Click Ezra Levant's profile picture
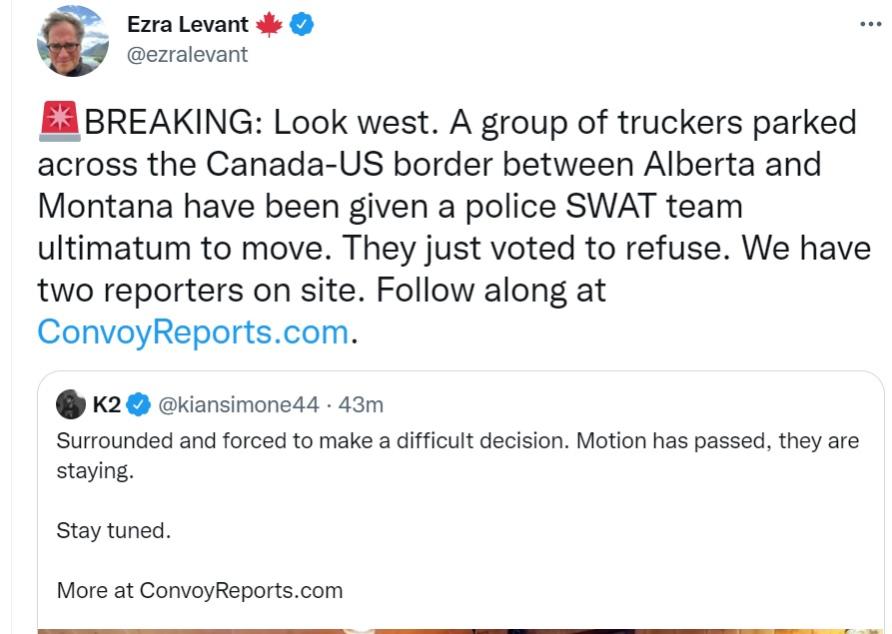The image size is (892, 634). tap(72, 41)
